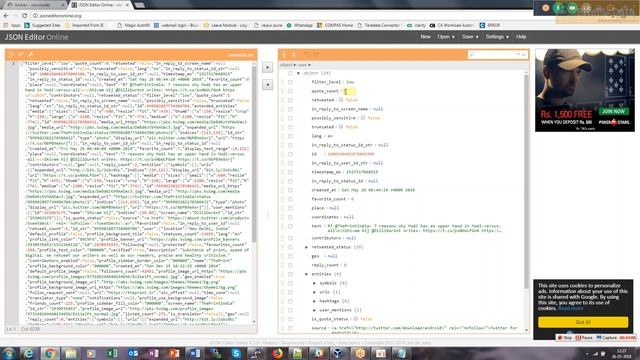Toggle the possibly_sensitive boolean checkbox
This screenshot has width=640, height=360.
tap(362, 118)
